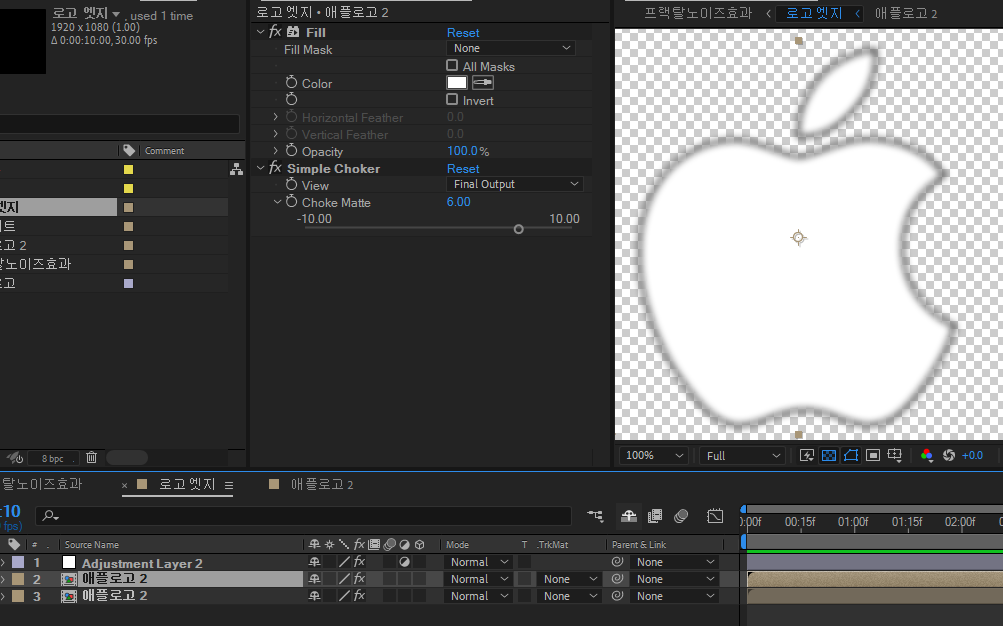Expand the Opacity property

(276, 150)
